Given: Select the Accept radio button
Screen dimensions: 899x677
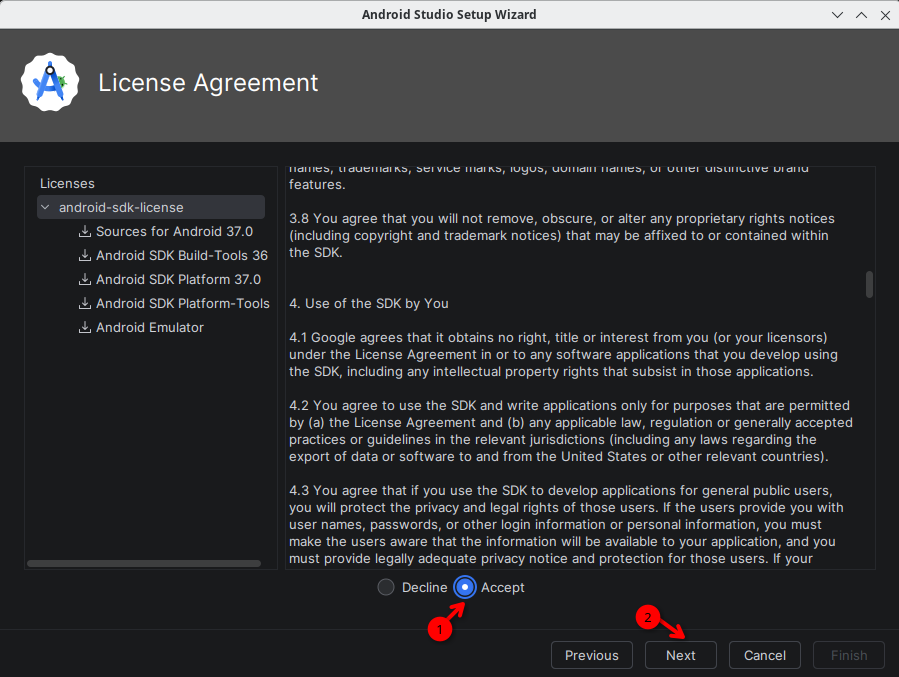Looking at the screenshot, I should [465, 587].
